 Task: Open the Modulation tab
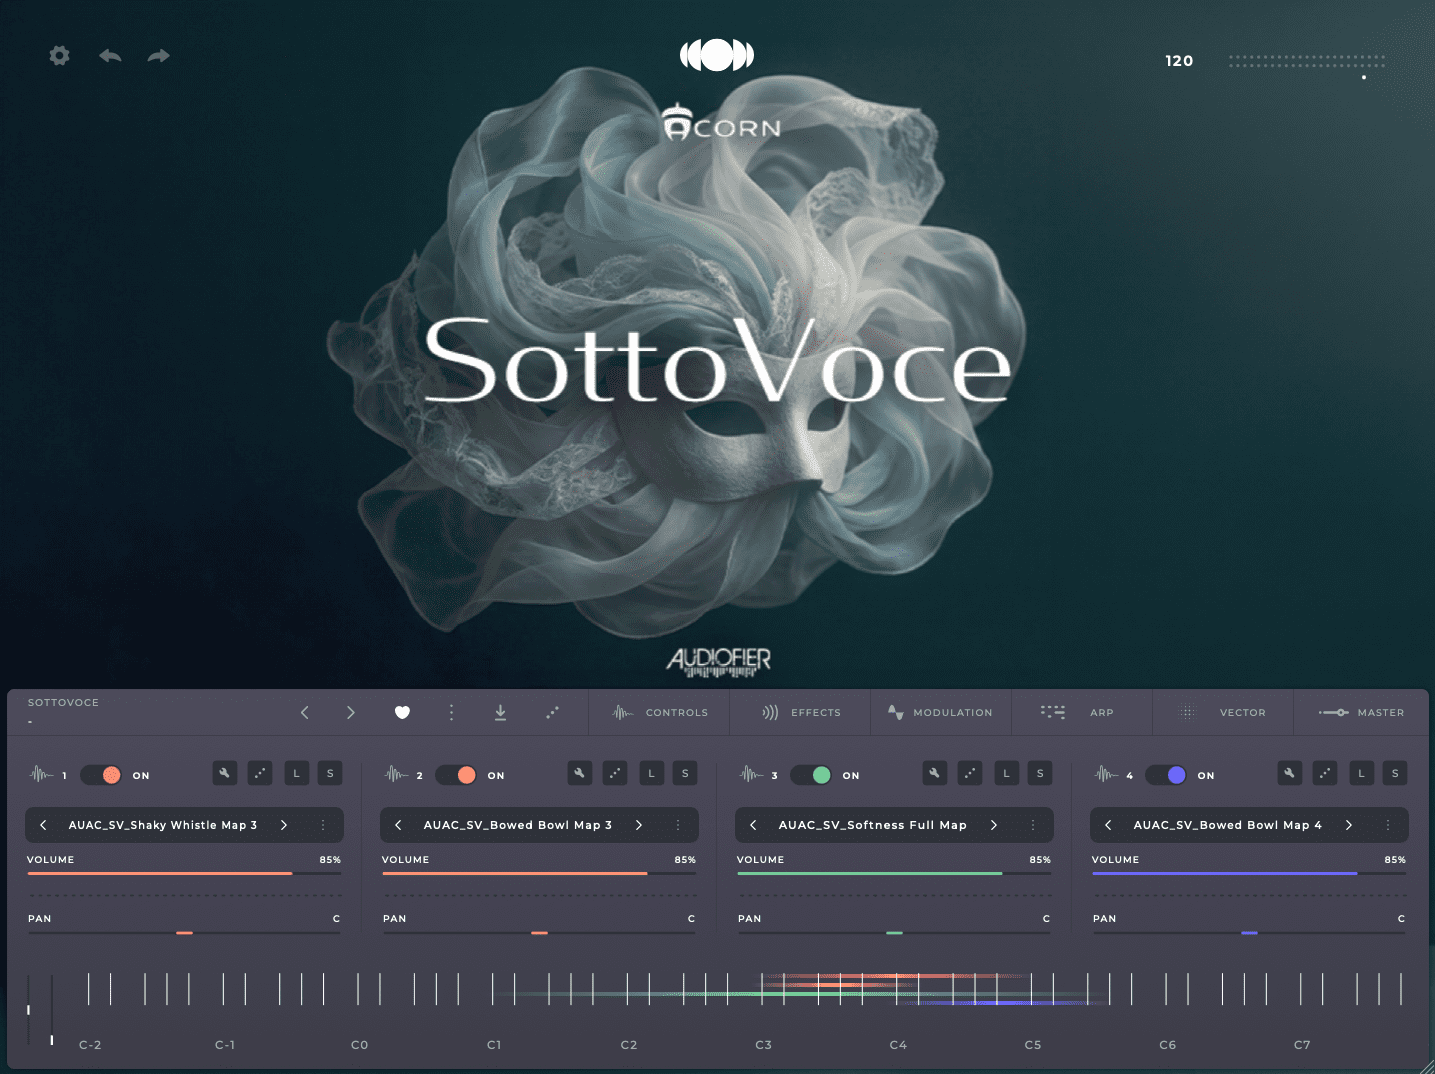tap(940, 712)
